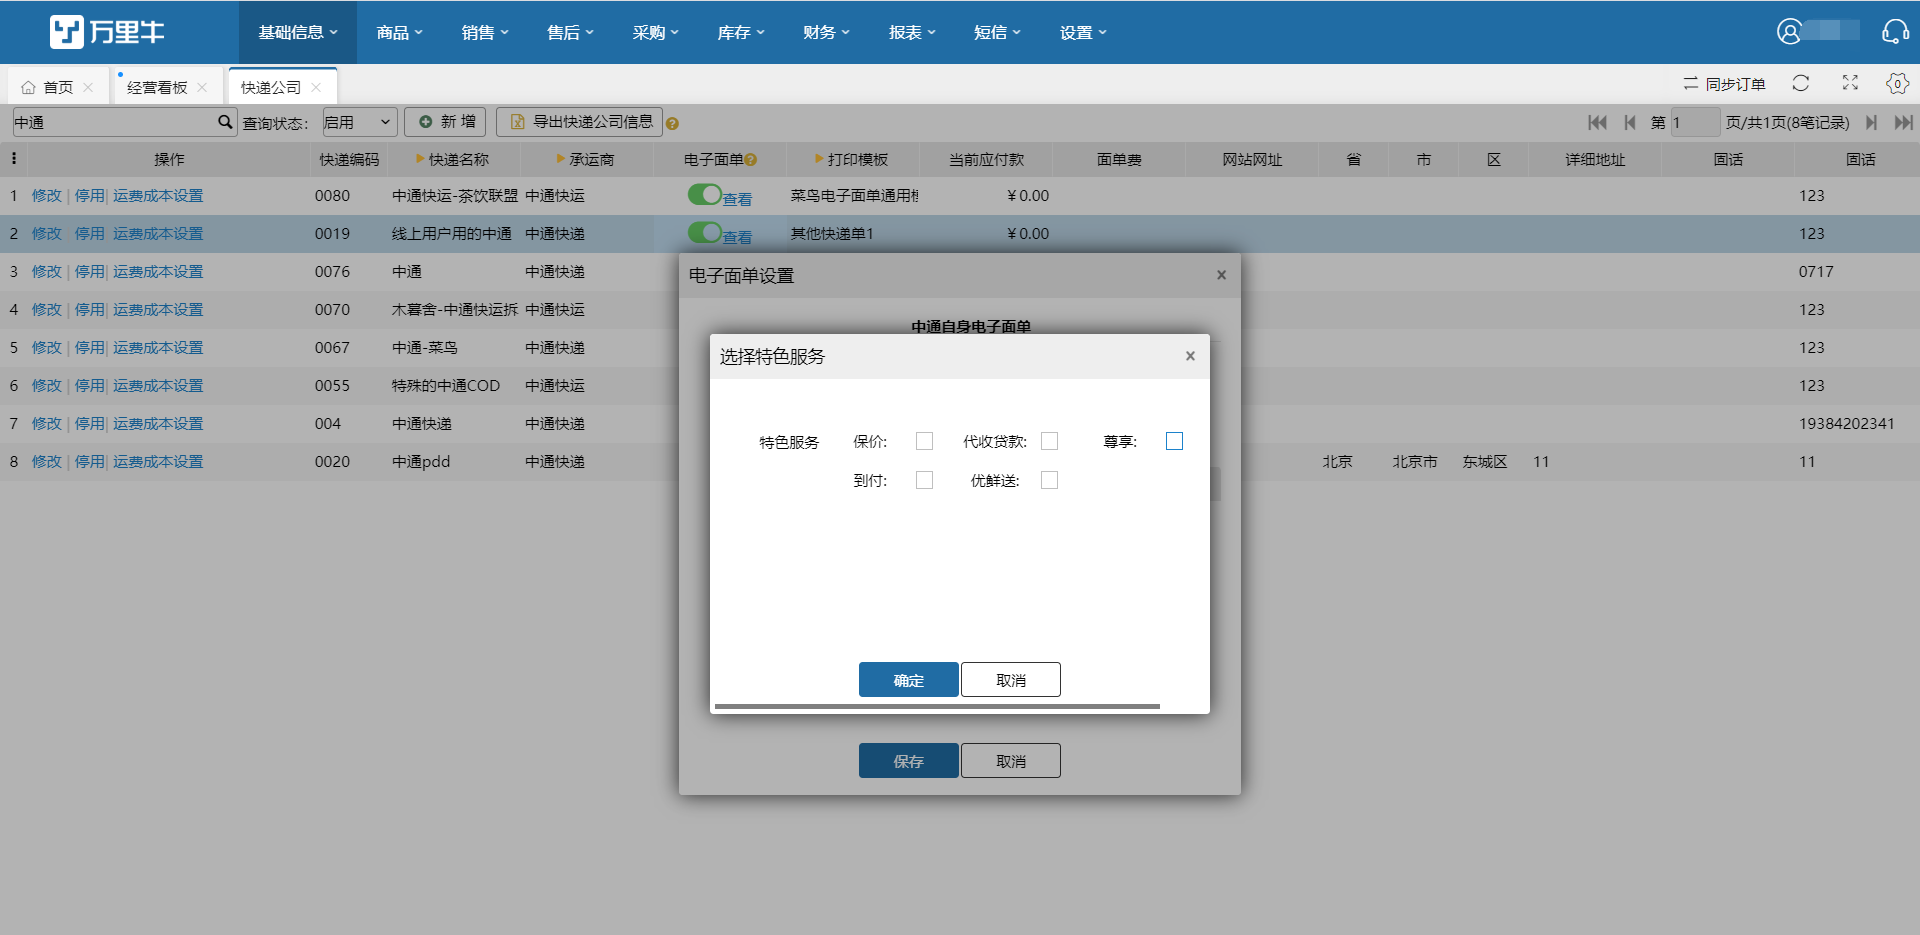Expand the 采购 menu
The width and height of the screenshot is (1920, 935).
(x=655, y=32)
